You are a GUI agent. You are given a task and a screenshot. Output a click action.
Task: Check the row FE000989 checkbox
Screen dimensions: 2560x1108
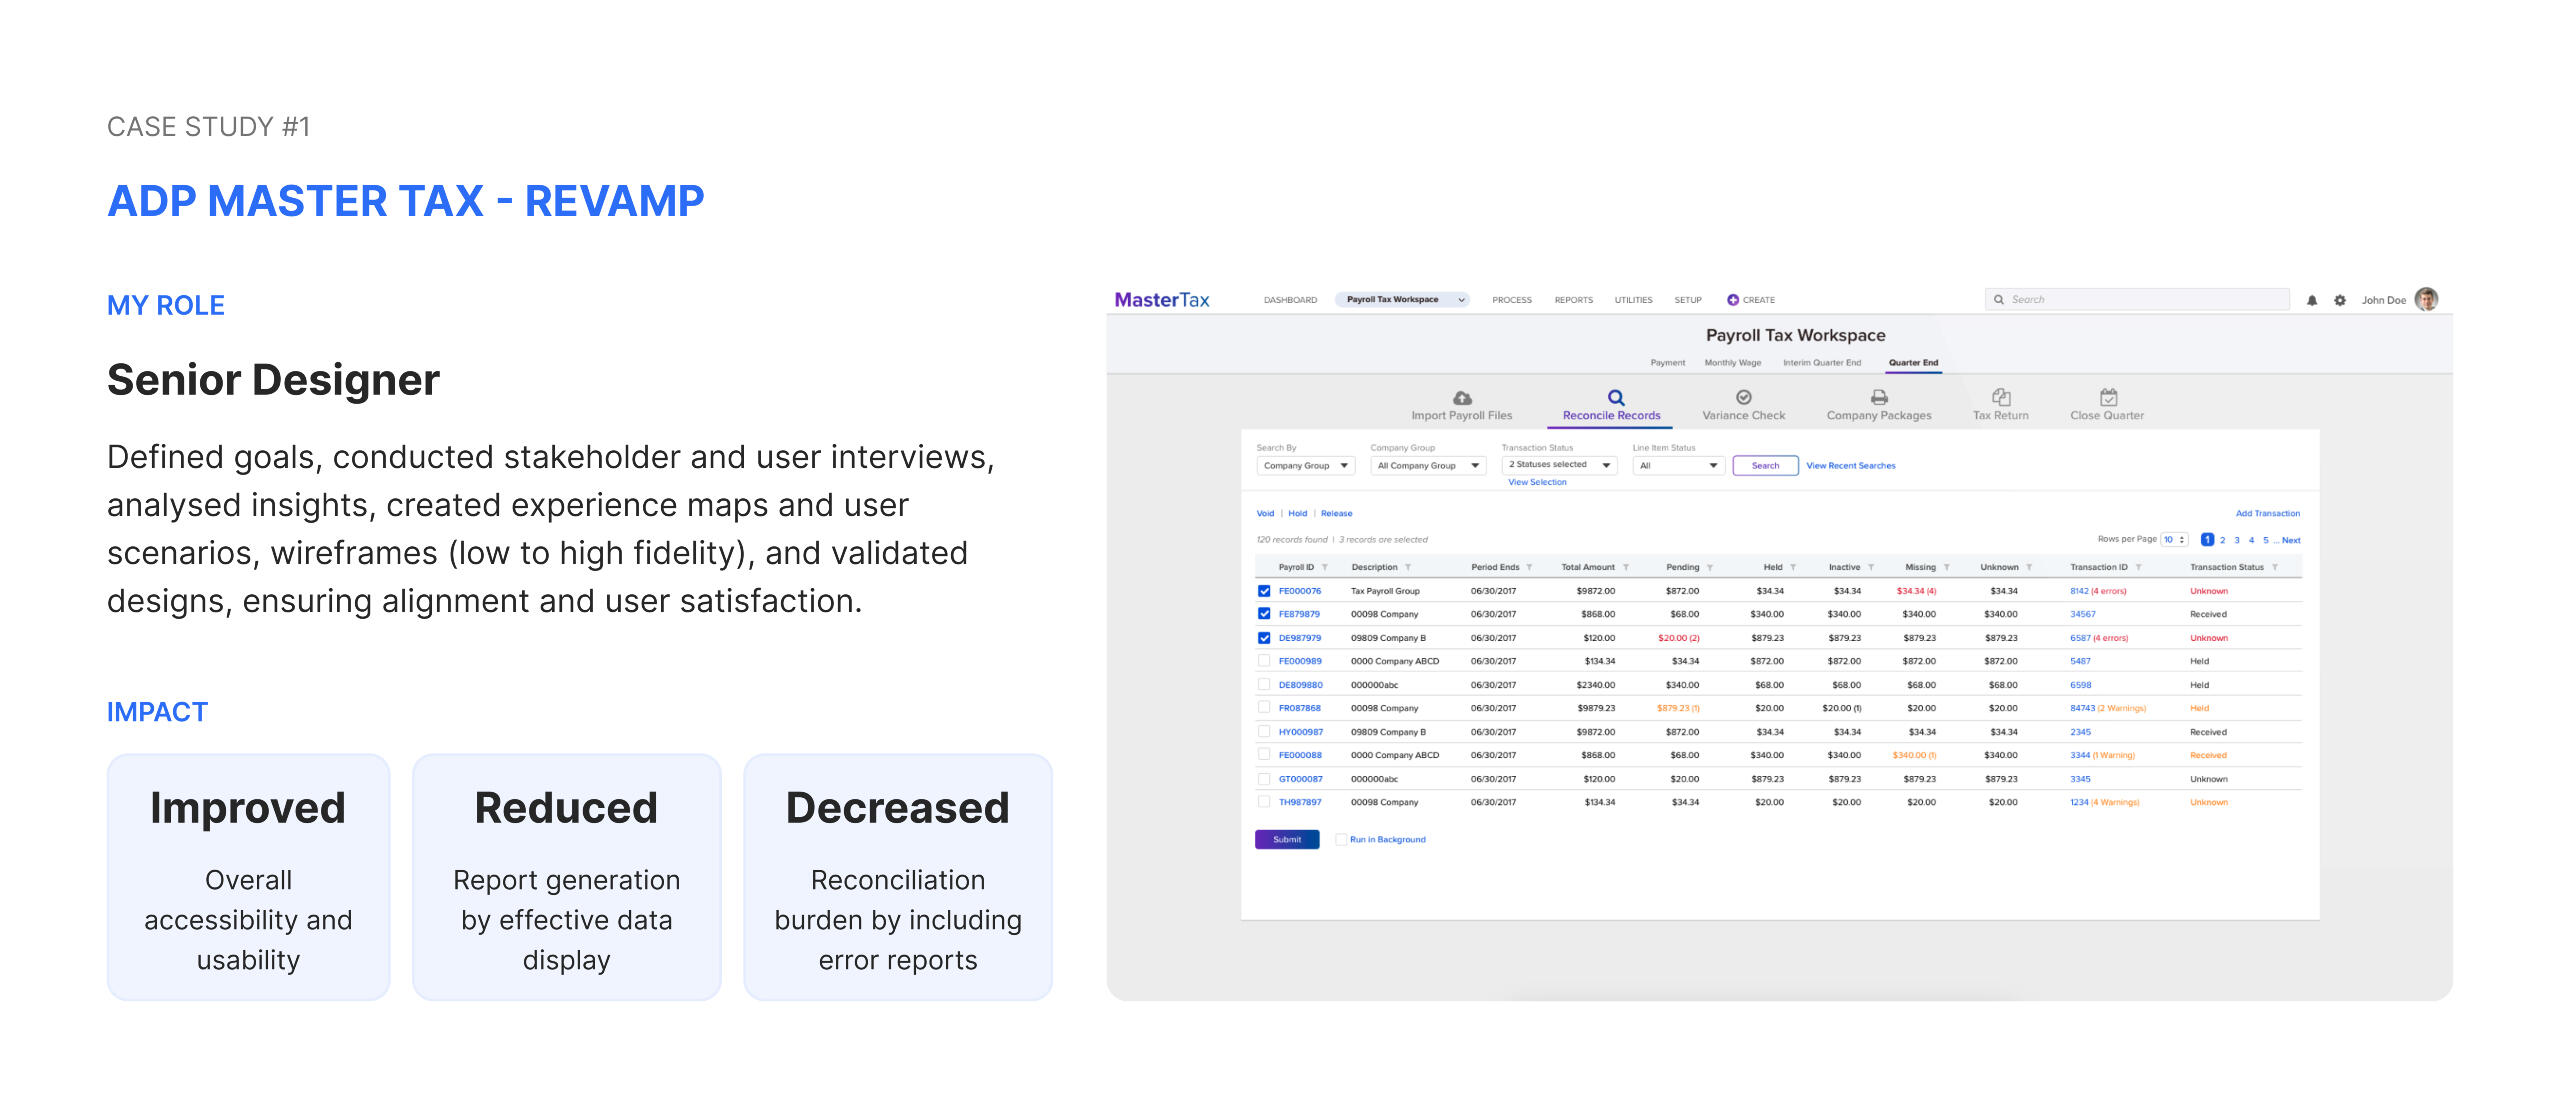coord(1264,661)
